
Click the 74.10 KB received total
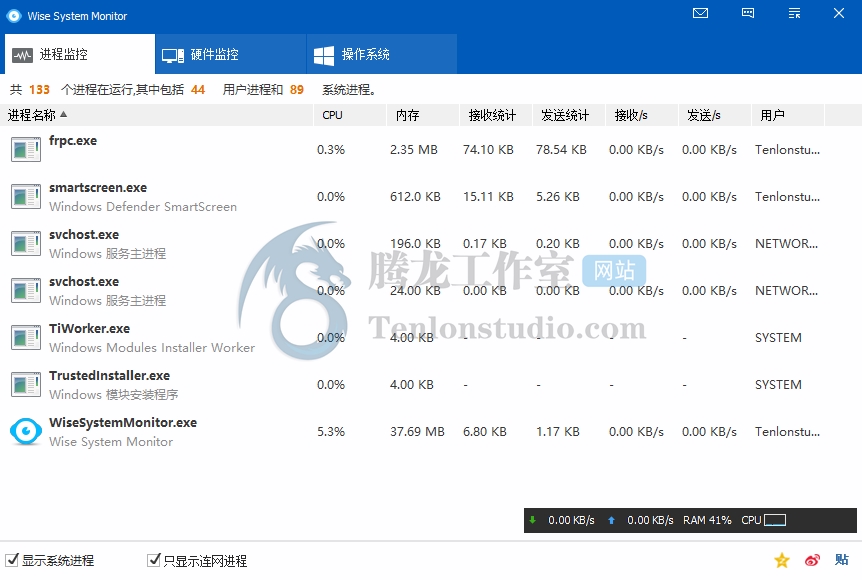point(488,150)
